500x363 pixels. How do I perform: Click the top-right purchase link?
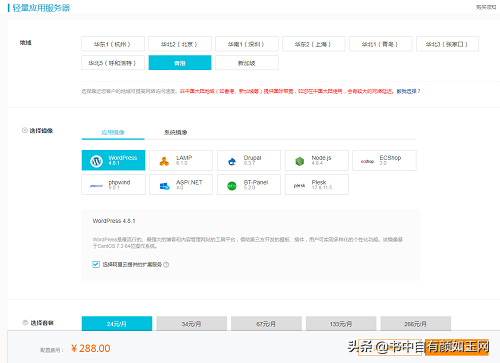[x=486, y=7]
